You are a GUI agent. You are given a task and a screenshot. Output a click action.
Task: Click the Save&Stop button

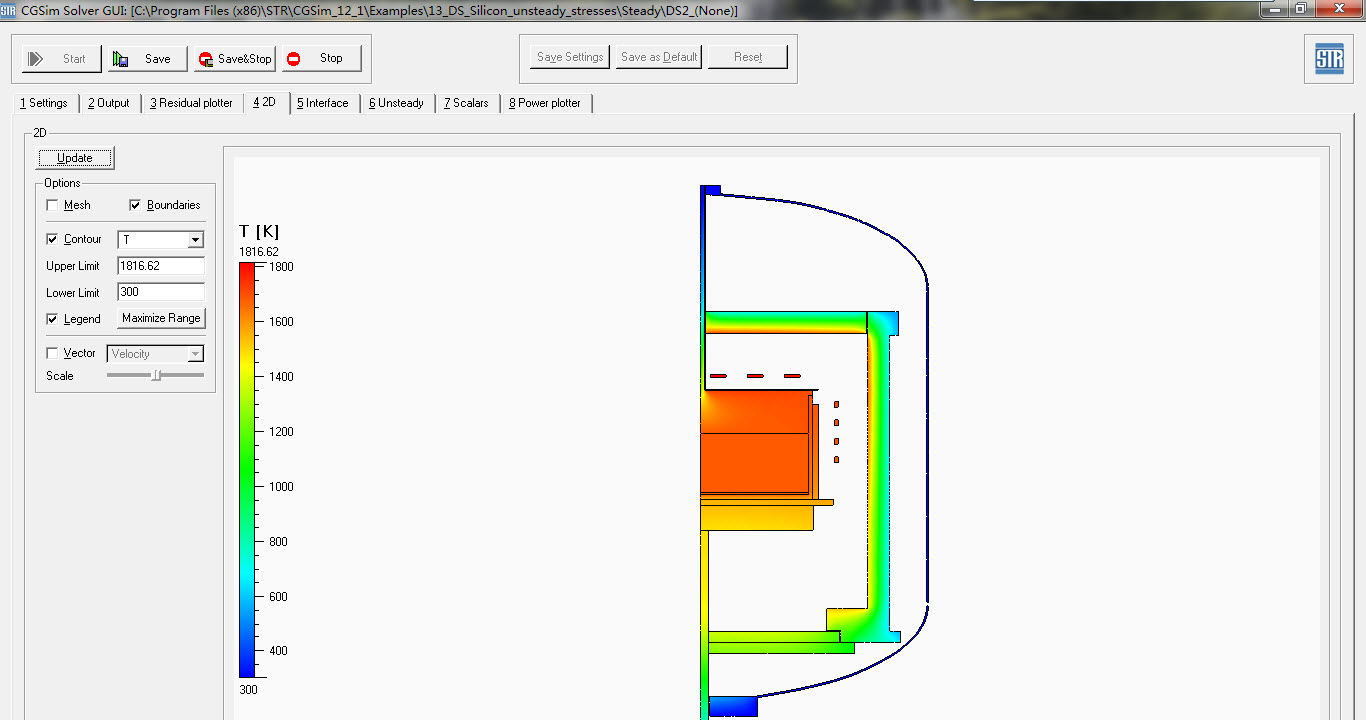tap(234, 59)
